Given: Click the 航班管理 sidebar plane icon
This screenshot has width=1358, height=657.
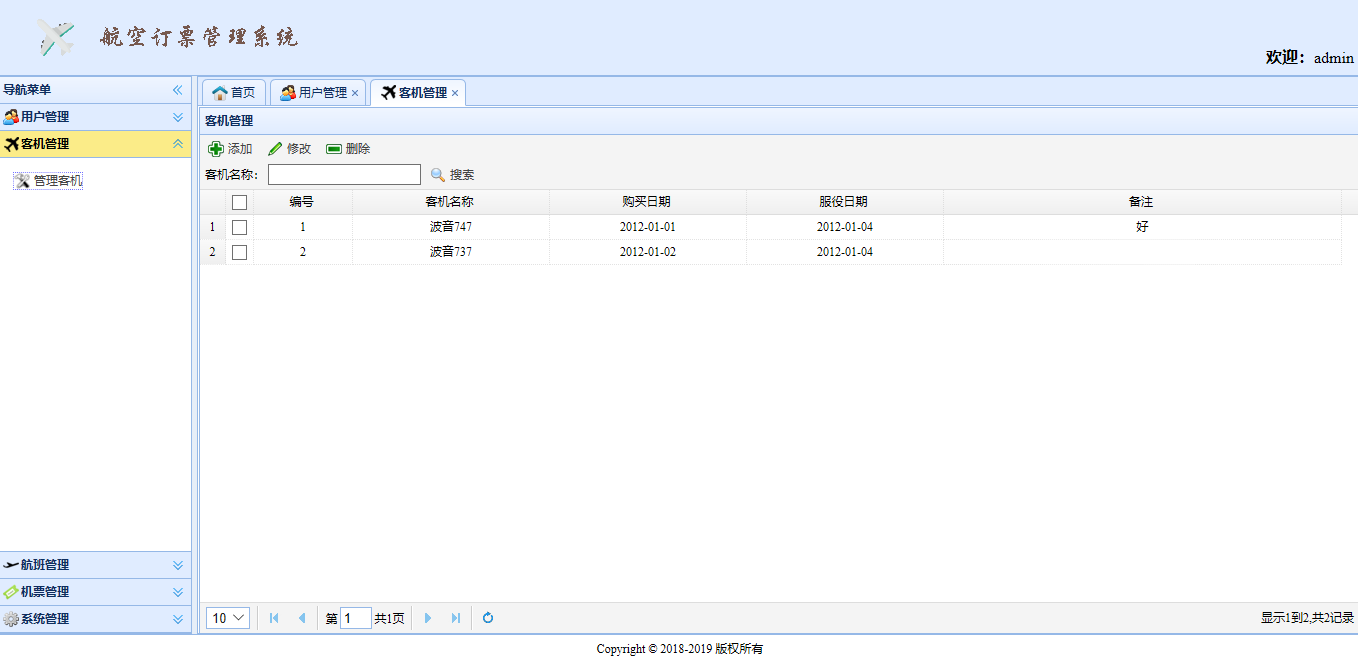Looking at the screenshot, I should [x=11, y=565].
